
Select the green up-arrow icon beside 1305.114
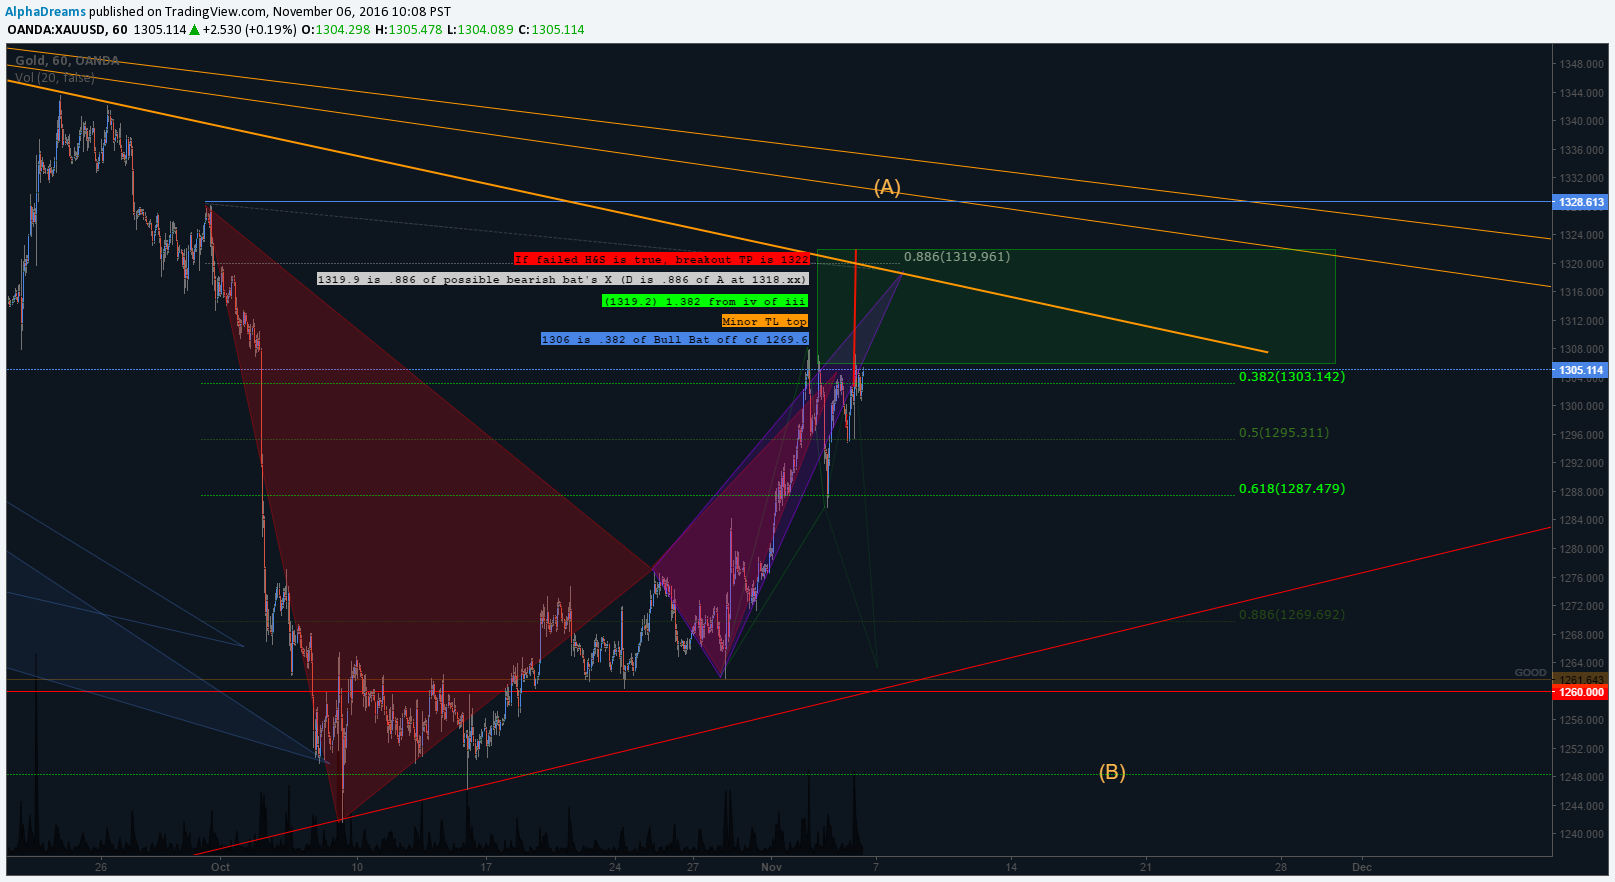click(194, 30)
